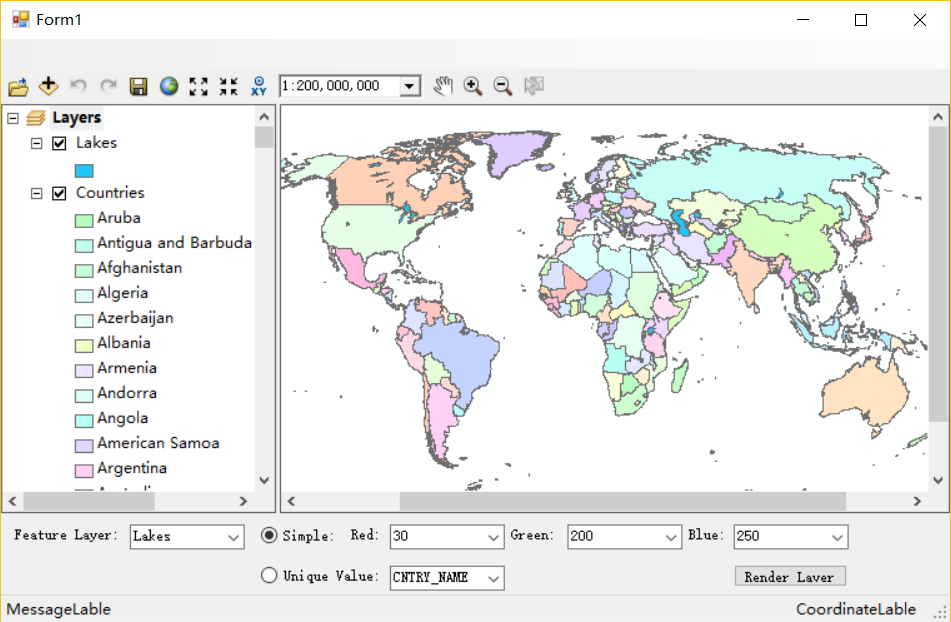
Task: Click map view scroll up arrow
Action: pyautogui.click(x=938, y=117)
